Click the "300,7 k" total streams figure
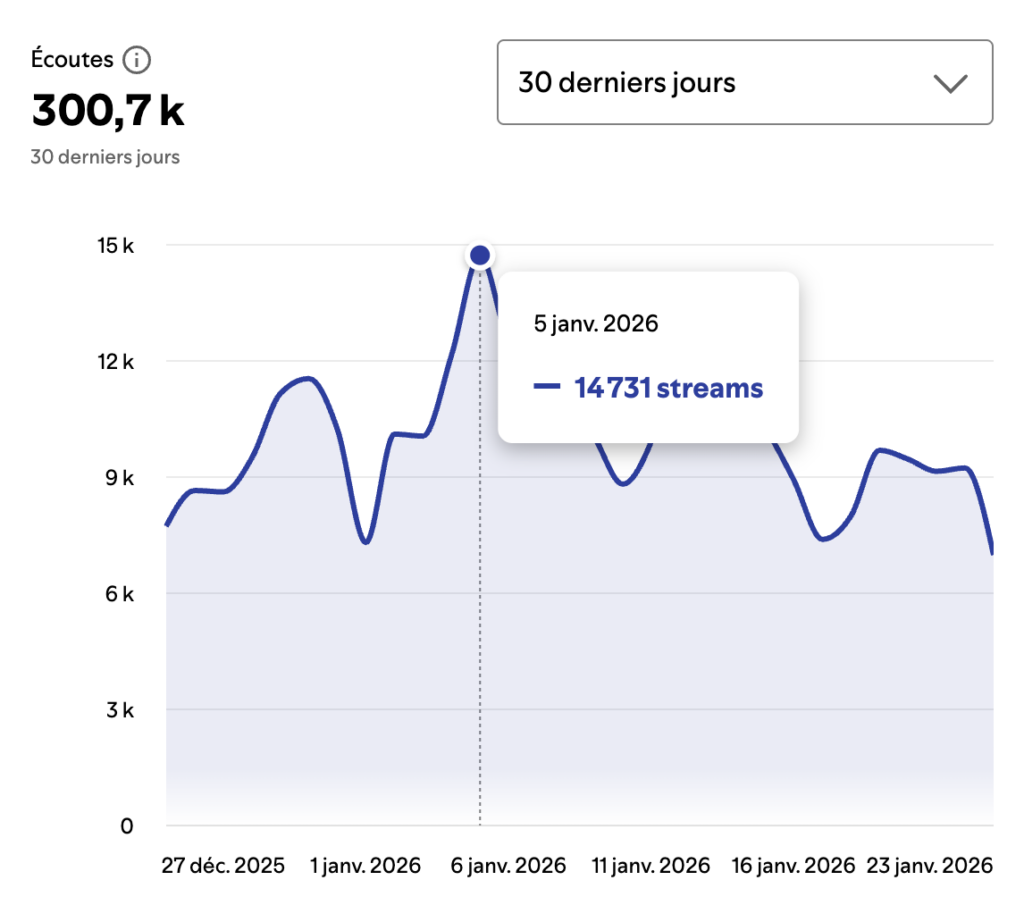1024x922 pixels. click(108, 110)
